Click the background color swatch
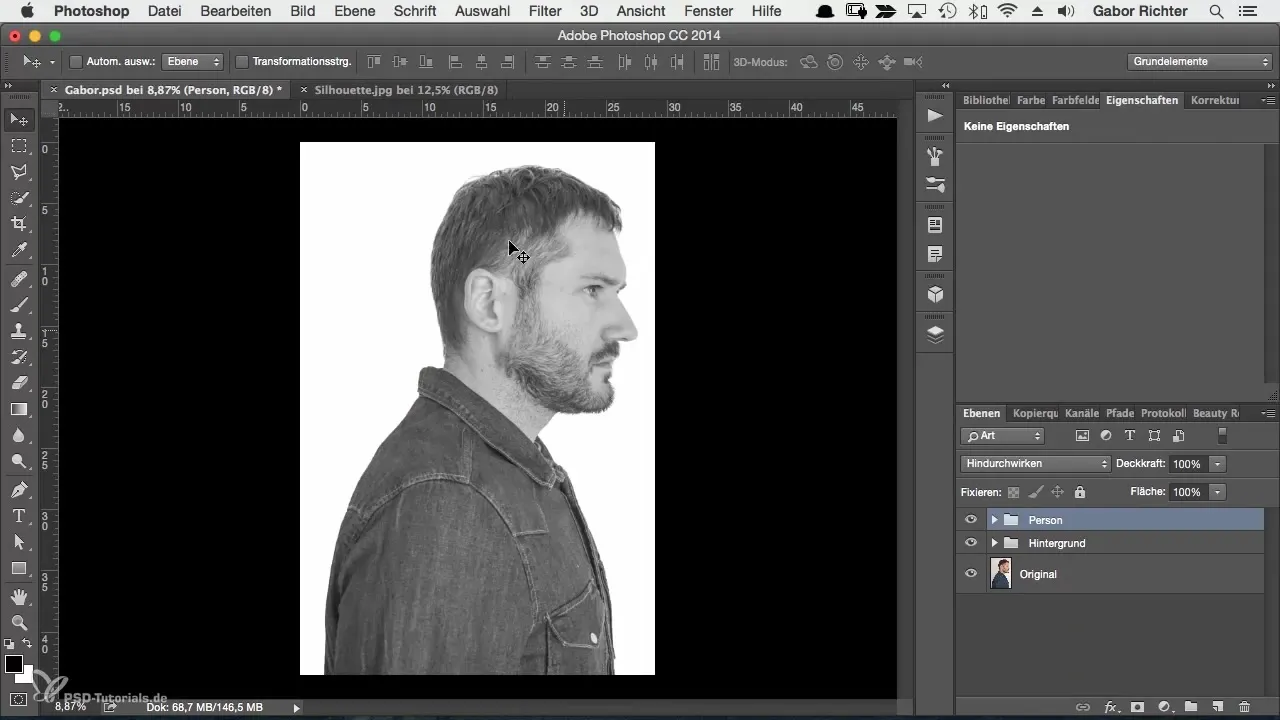The width and height of the screenshot is (1280, 720). click(x=26, y=675)
